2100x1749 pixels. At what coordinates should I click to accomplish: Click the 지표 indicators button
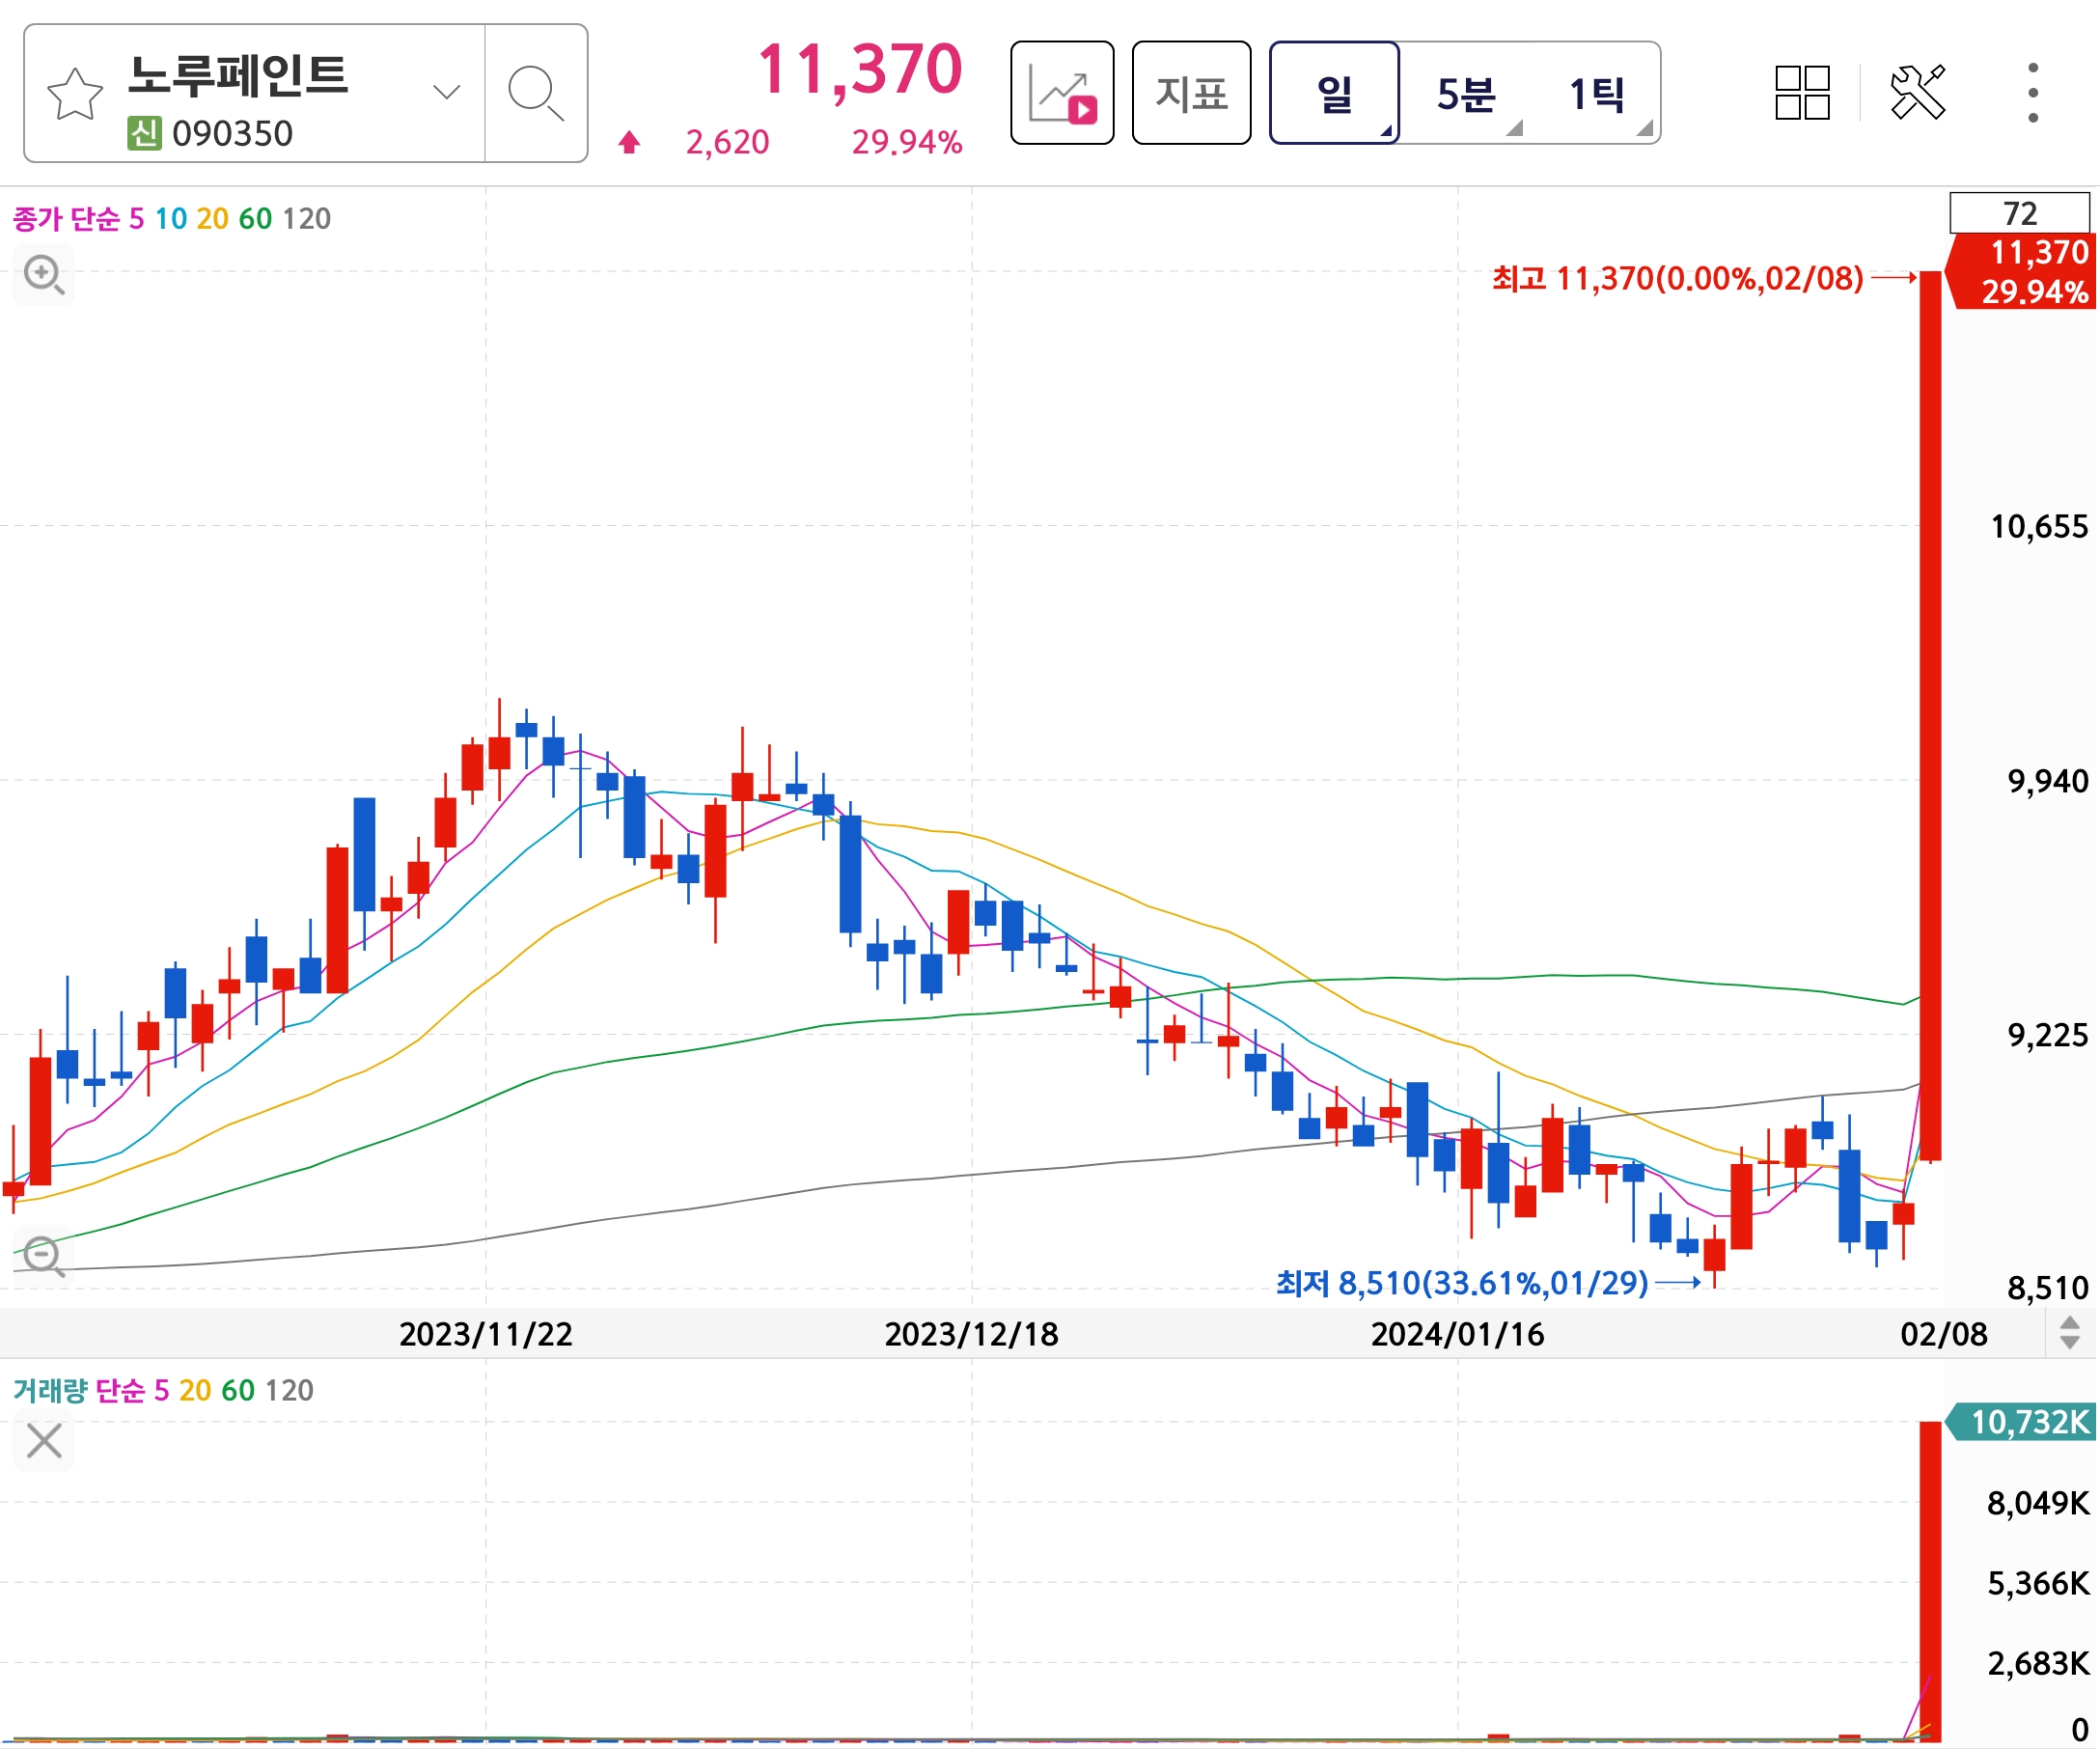[1193, 94]
